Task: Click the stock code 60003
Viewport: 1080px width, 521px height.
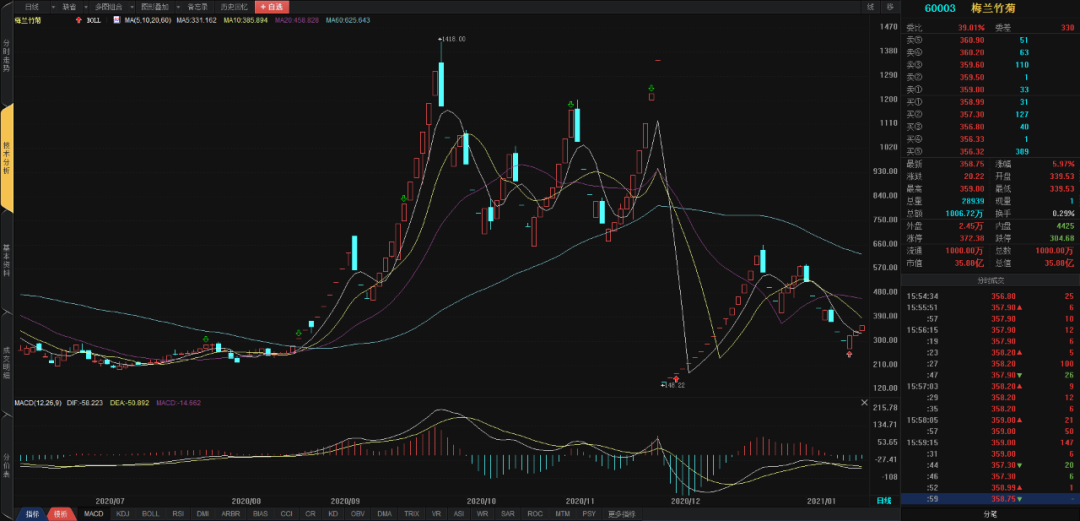Action: pos(939,8)
